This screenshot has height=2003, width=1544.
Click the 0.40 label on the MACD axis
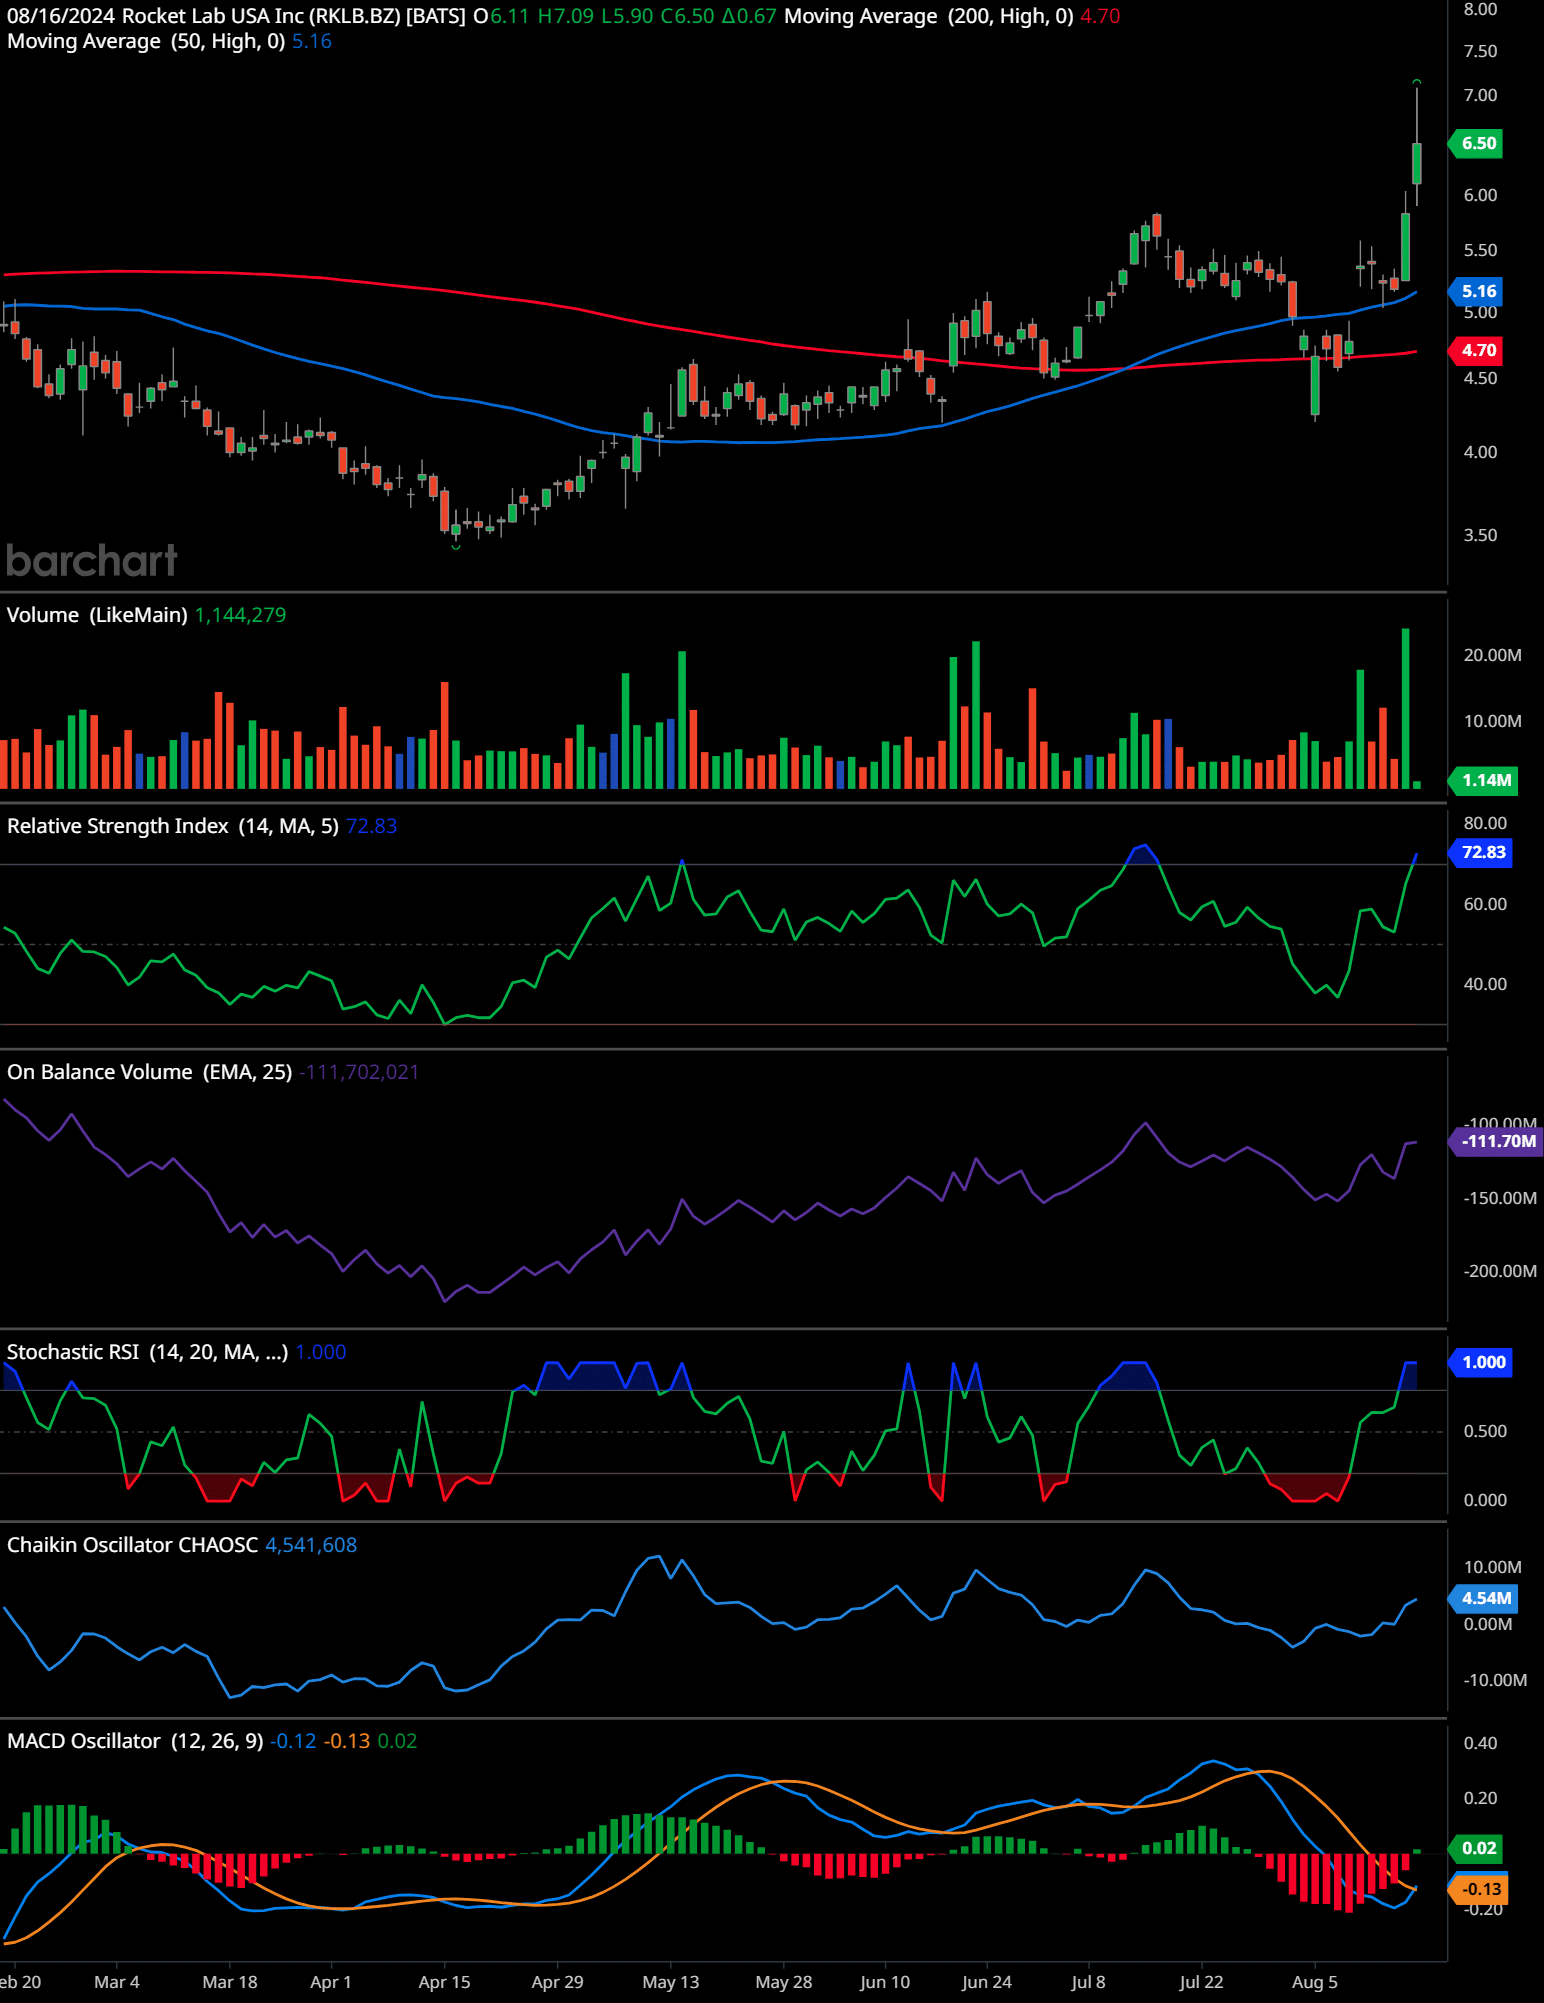click(1481, 1743)
